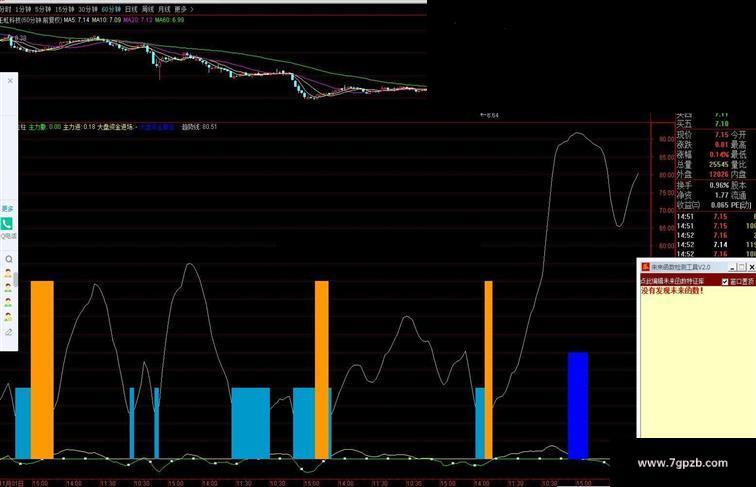Click the first tall orange bar on chart
Image resolution: width=756 pixels, height=487 pixels.
42,369
